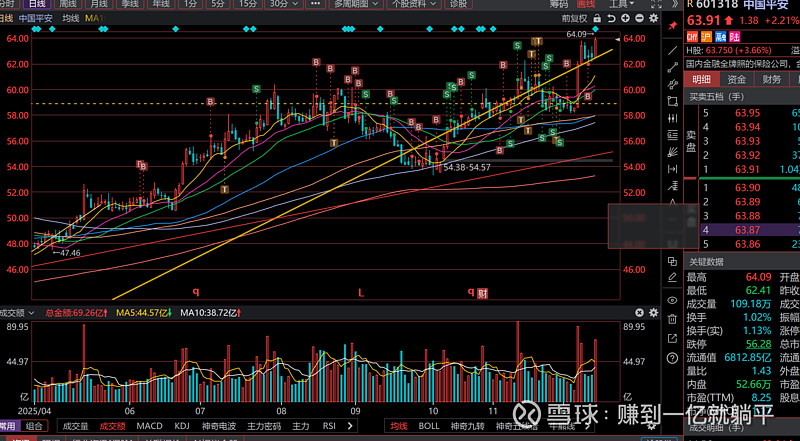Switch to the 5分 period tab

pos(218,4)
